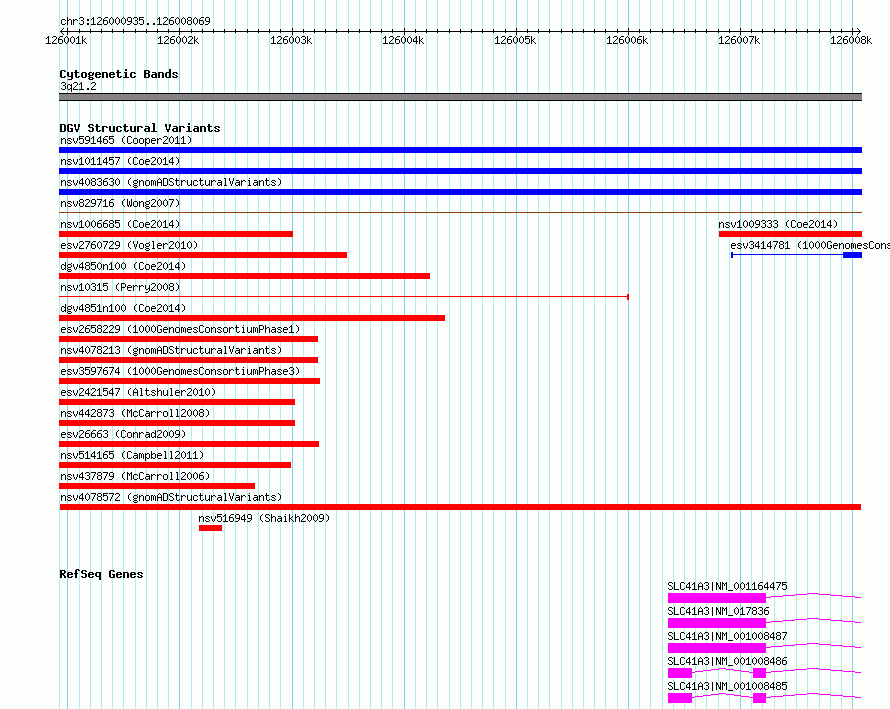The image size is (890, 709).
Task: Open nsv829716 (Wong2007) variant label
Action: point(120,203)
